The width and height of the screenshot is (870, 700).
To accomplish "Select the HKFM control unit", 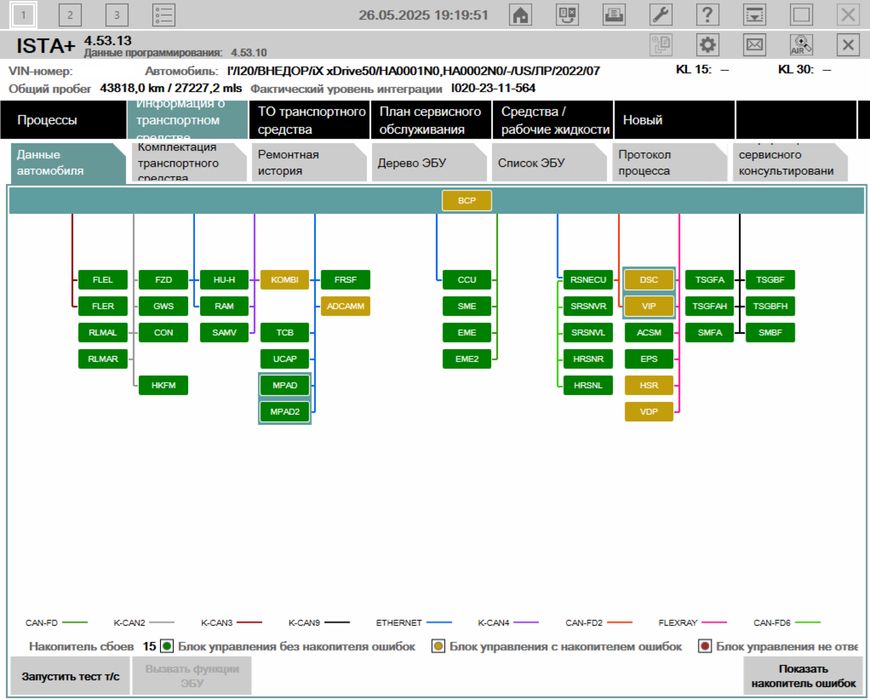I will tap(163, 385).
